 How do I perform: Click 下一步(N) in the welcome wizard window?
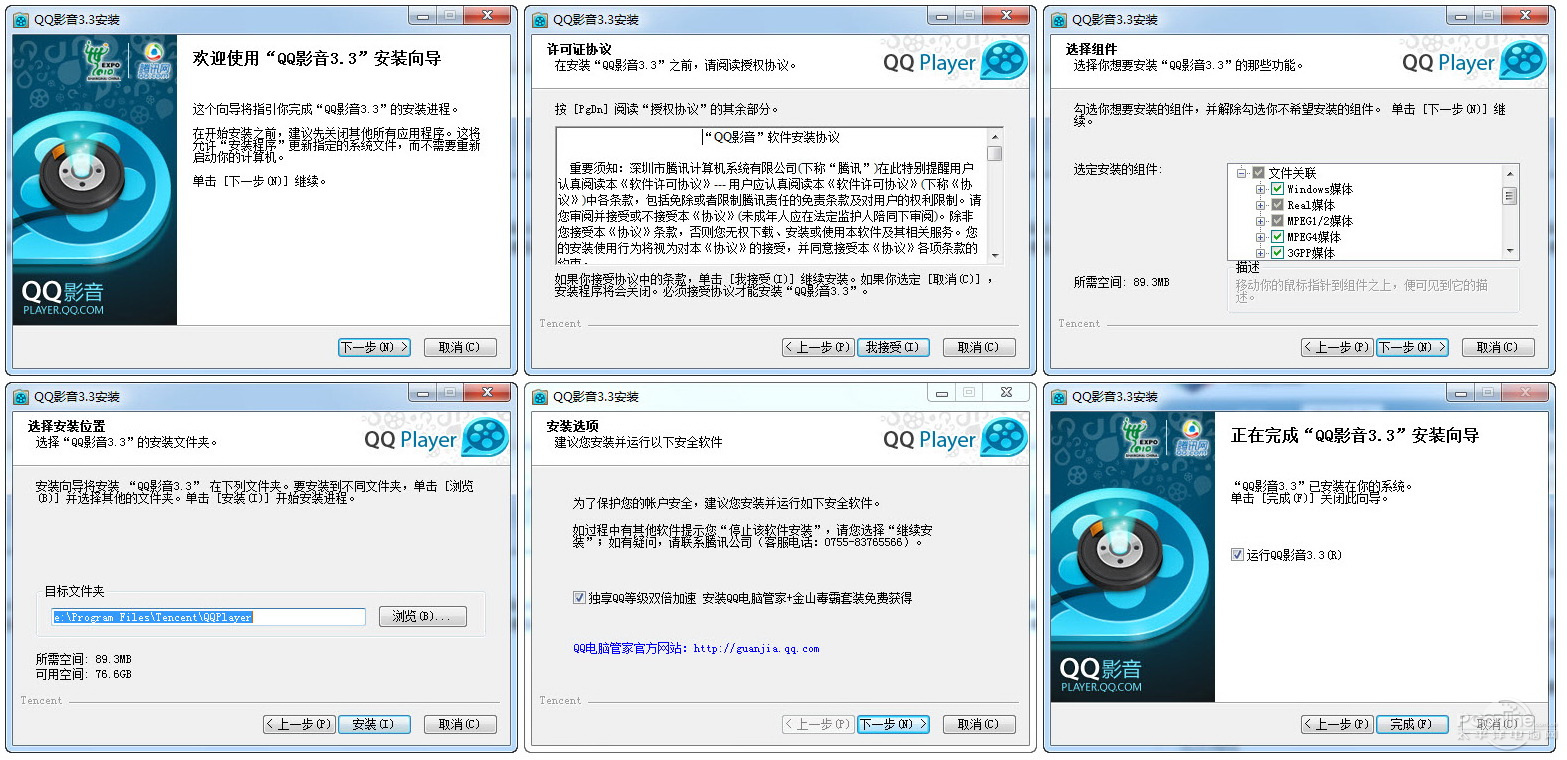pyautogui.click(x=375, y=347)
